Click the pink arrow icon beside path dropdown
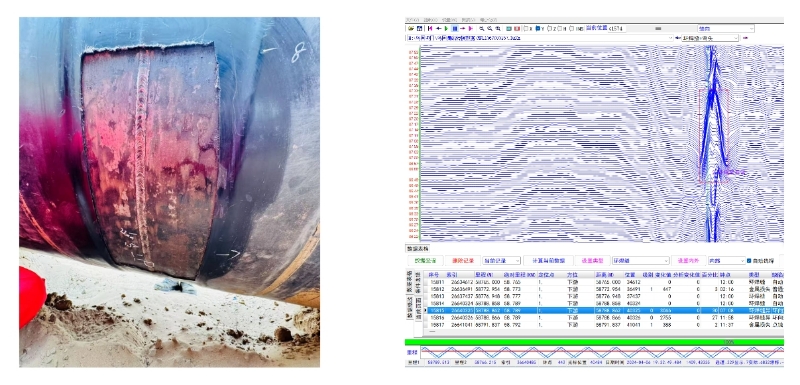Viewport: 800px width, 385px height. [x=745, y=38]
